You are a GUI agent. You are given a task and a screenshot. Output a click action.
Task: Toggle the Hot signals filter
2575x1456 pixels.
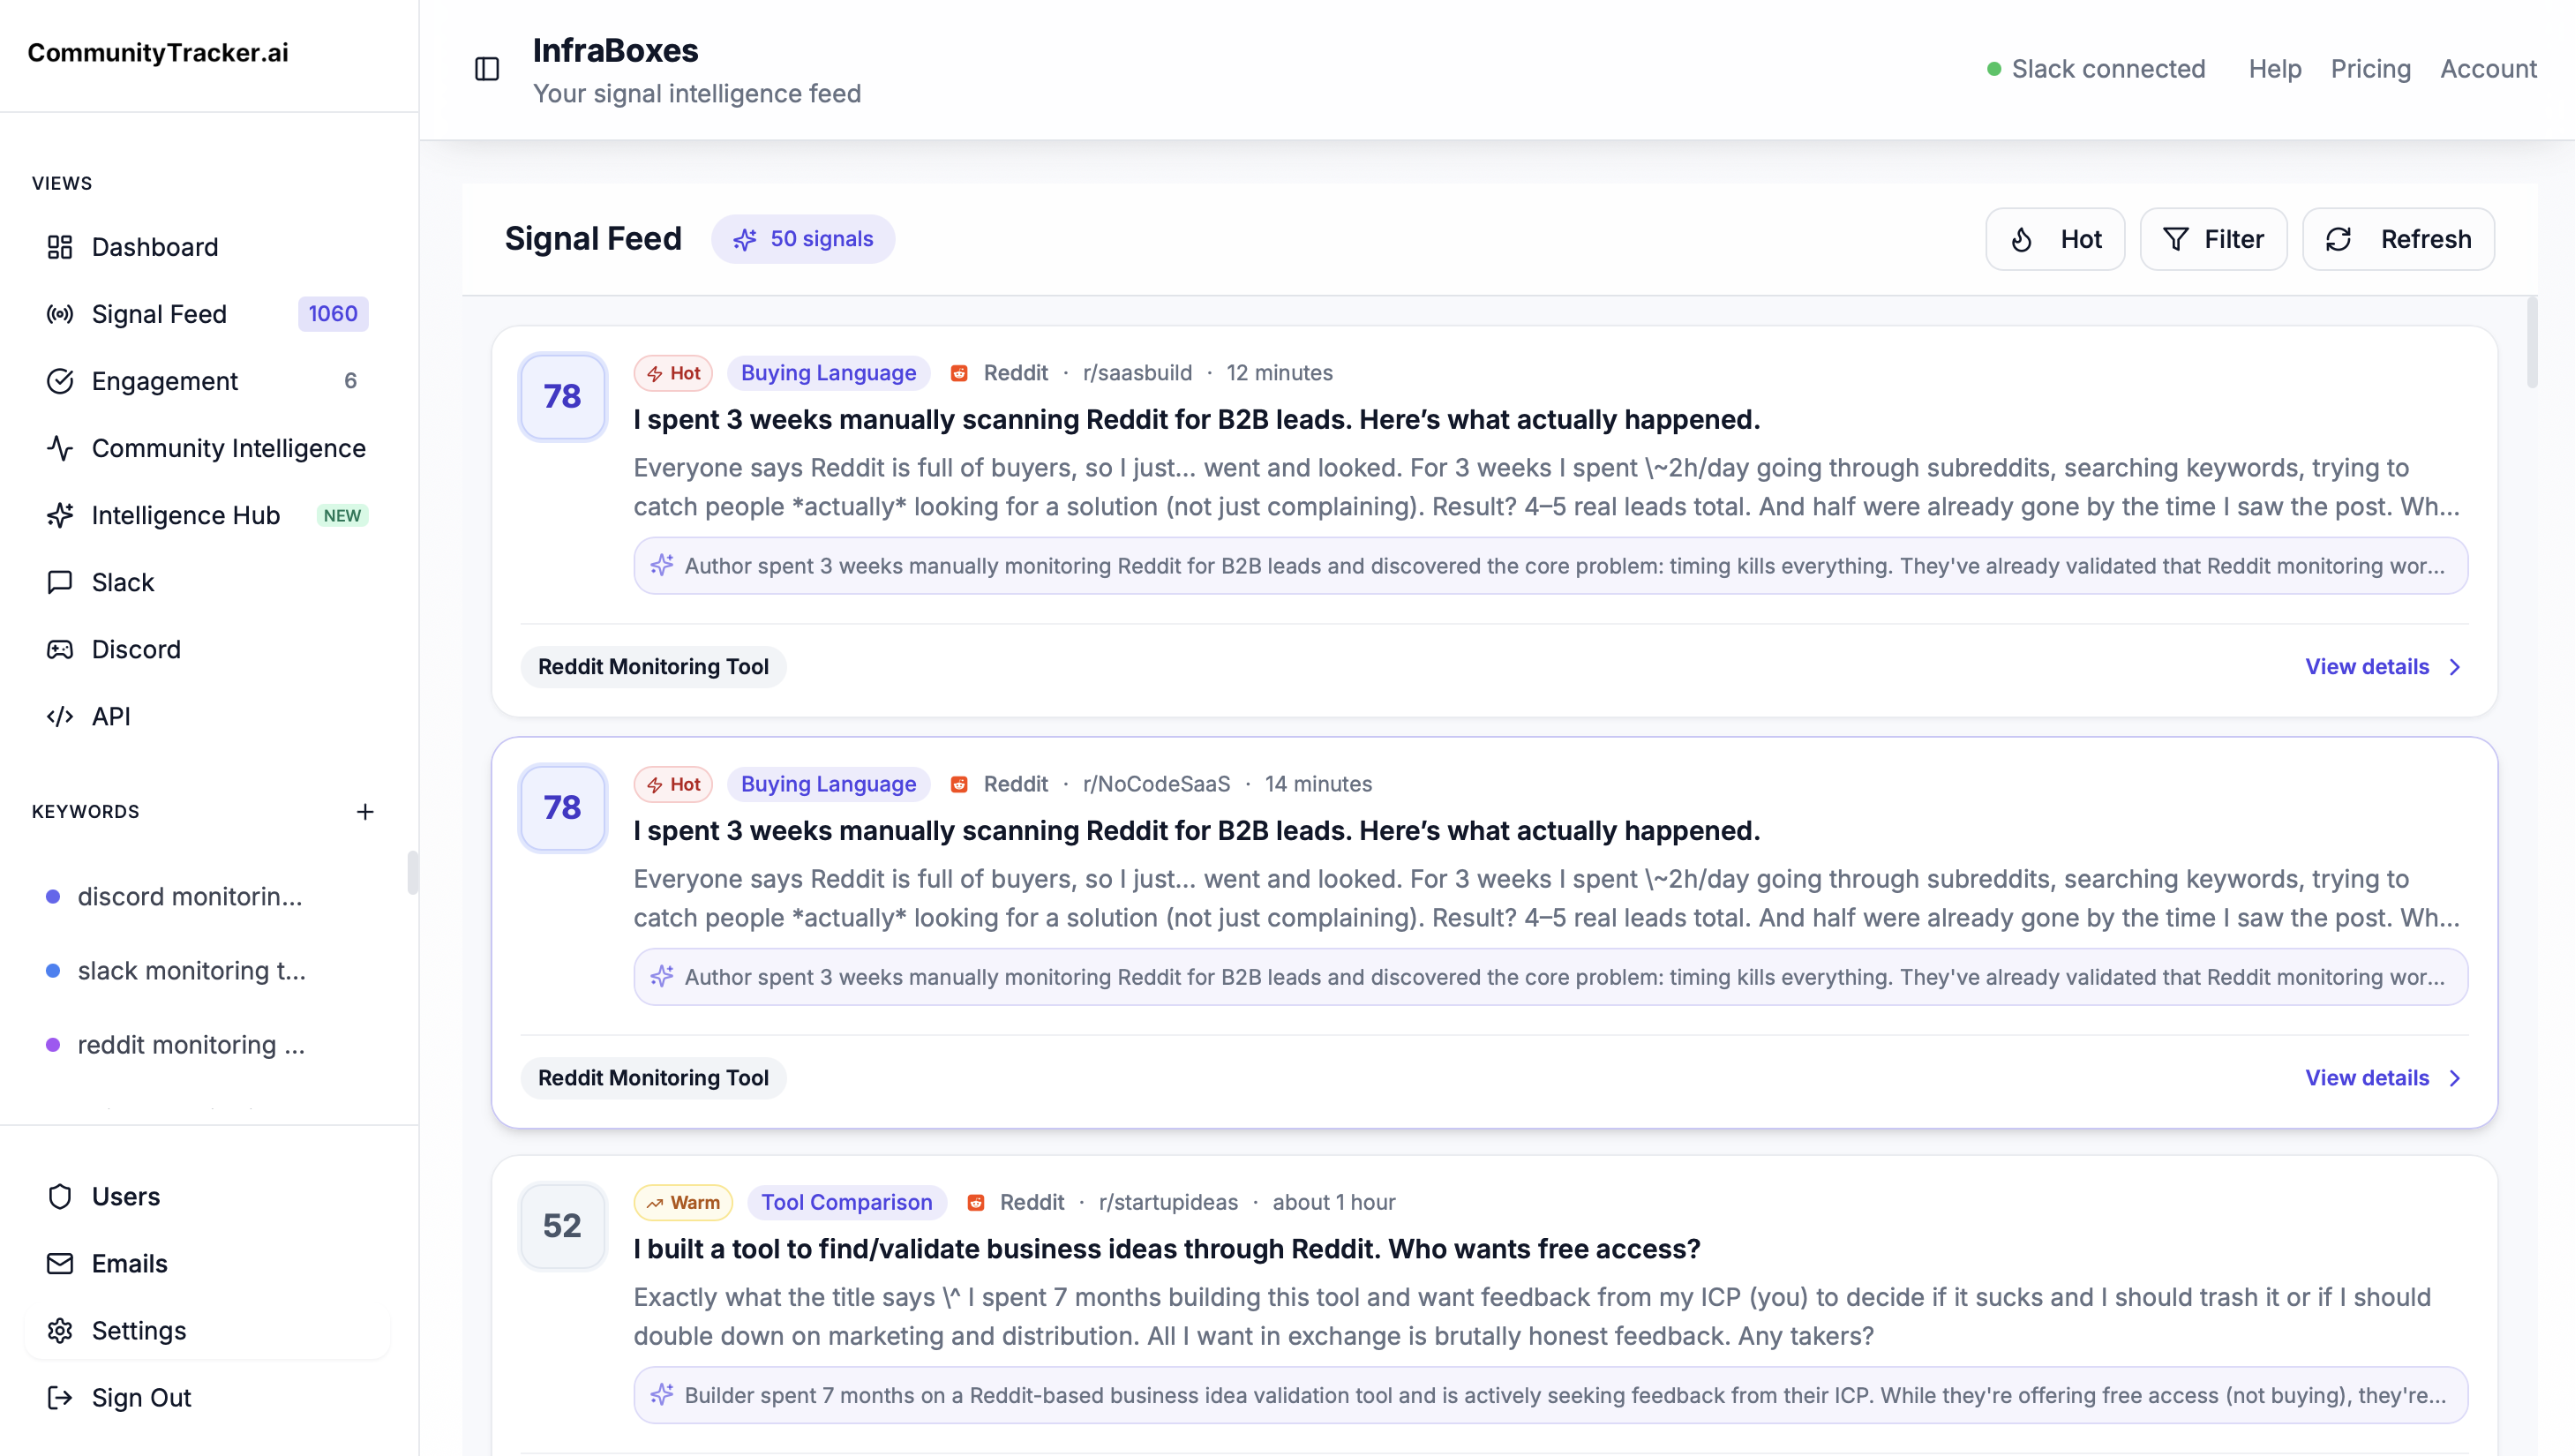click(x=2055, y=239)
